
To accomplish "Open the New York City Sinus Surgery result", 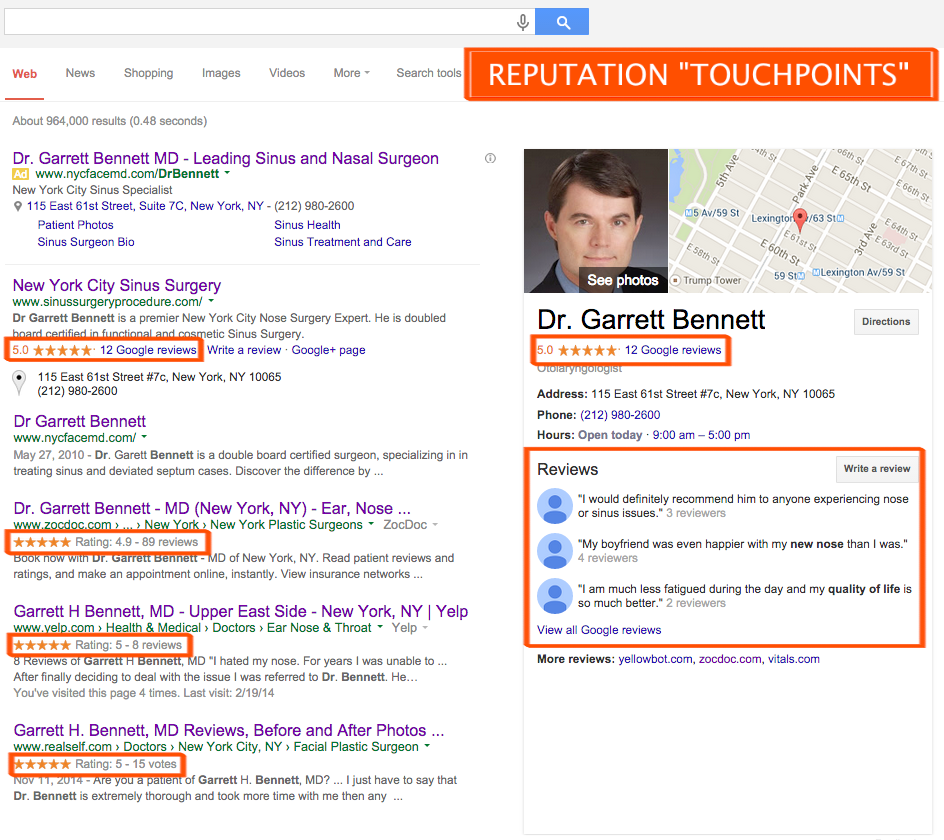I will pos(117,285).
